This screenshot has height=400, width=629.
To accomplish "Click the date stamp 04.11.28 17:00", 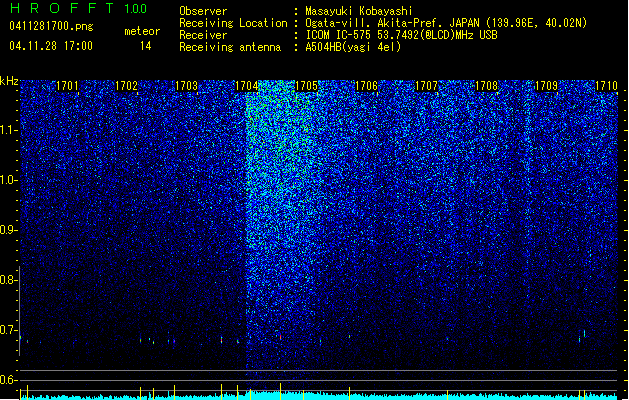I will pos(51,46).
